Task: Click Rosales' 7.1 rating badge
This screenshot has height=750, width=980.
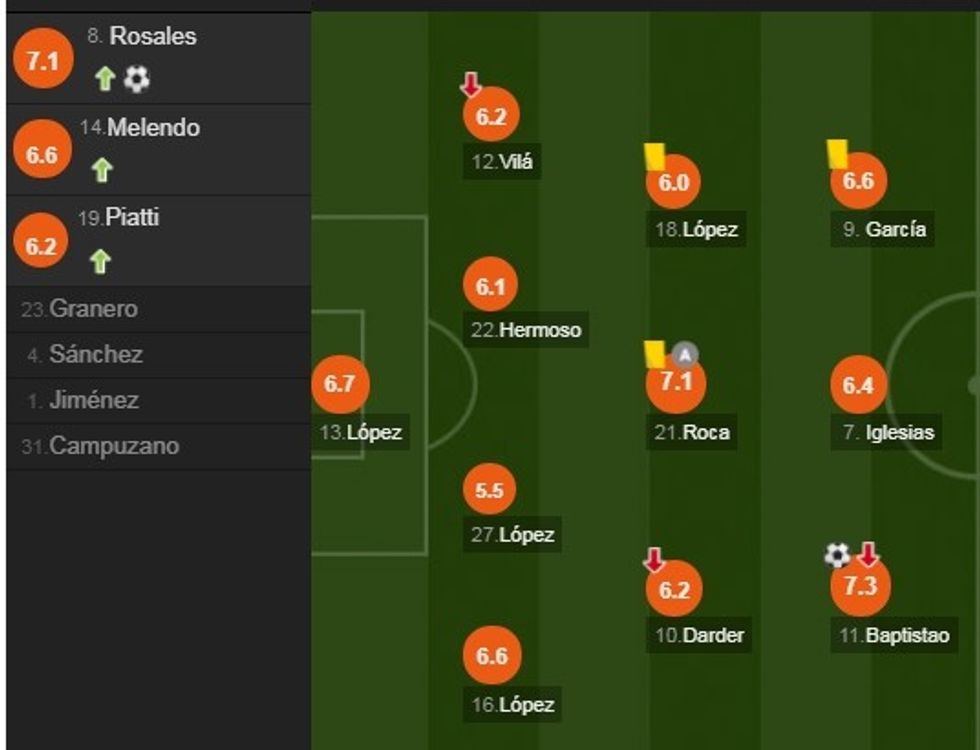Action: coord(43,61)
